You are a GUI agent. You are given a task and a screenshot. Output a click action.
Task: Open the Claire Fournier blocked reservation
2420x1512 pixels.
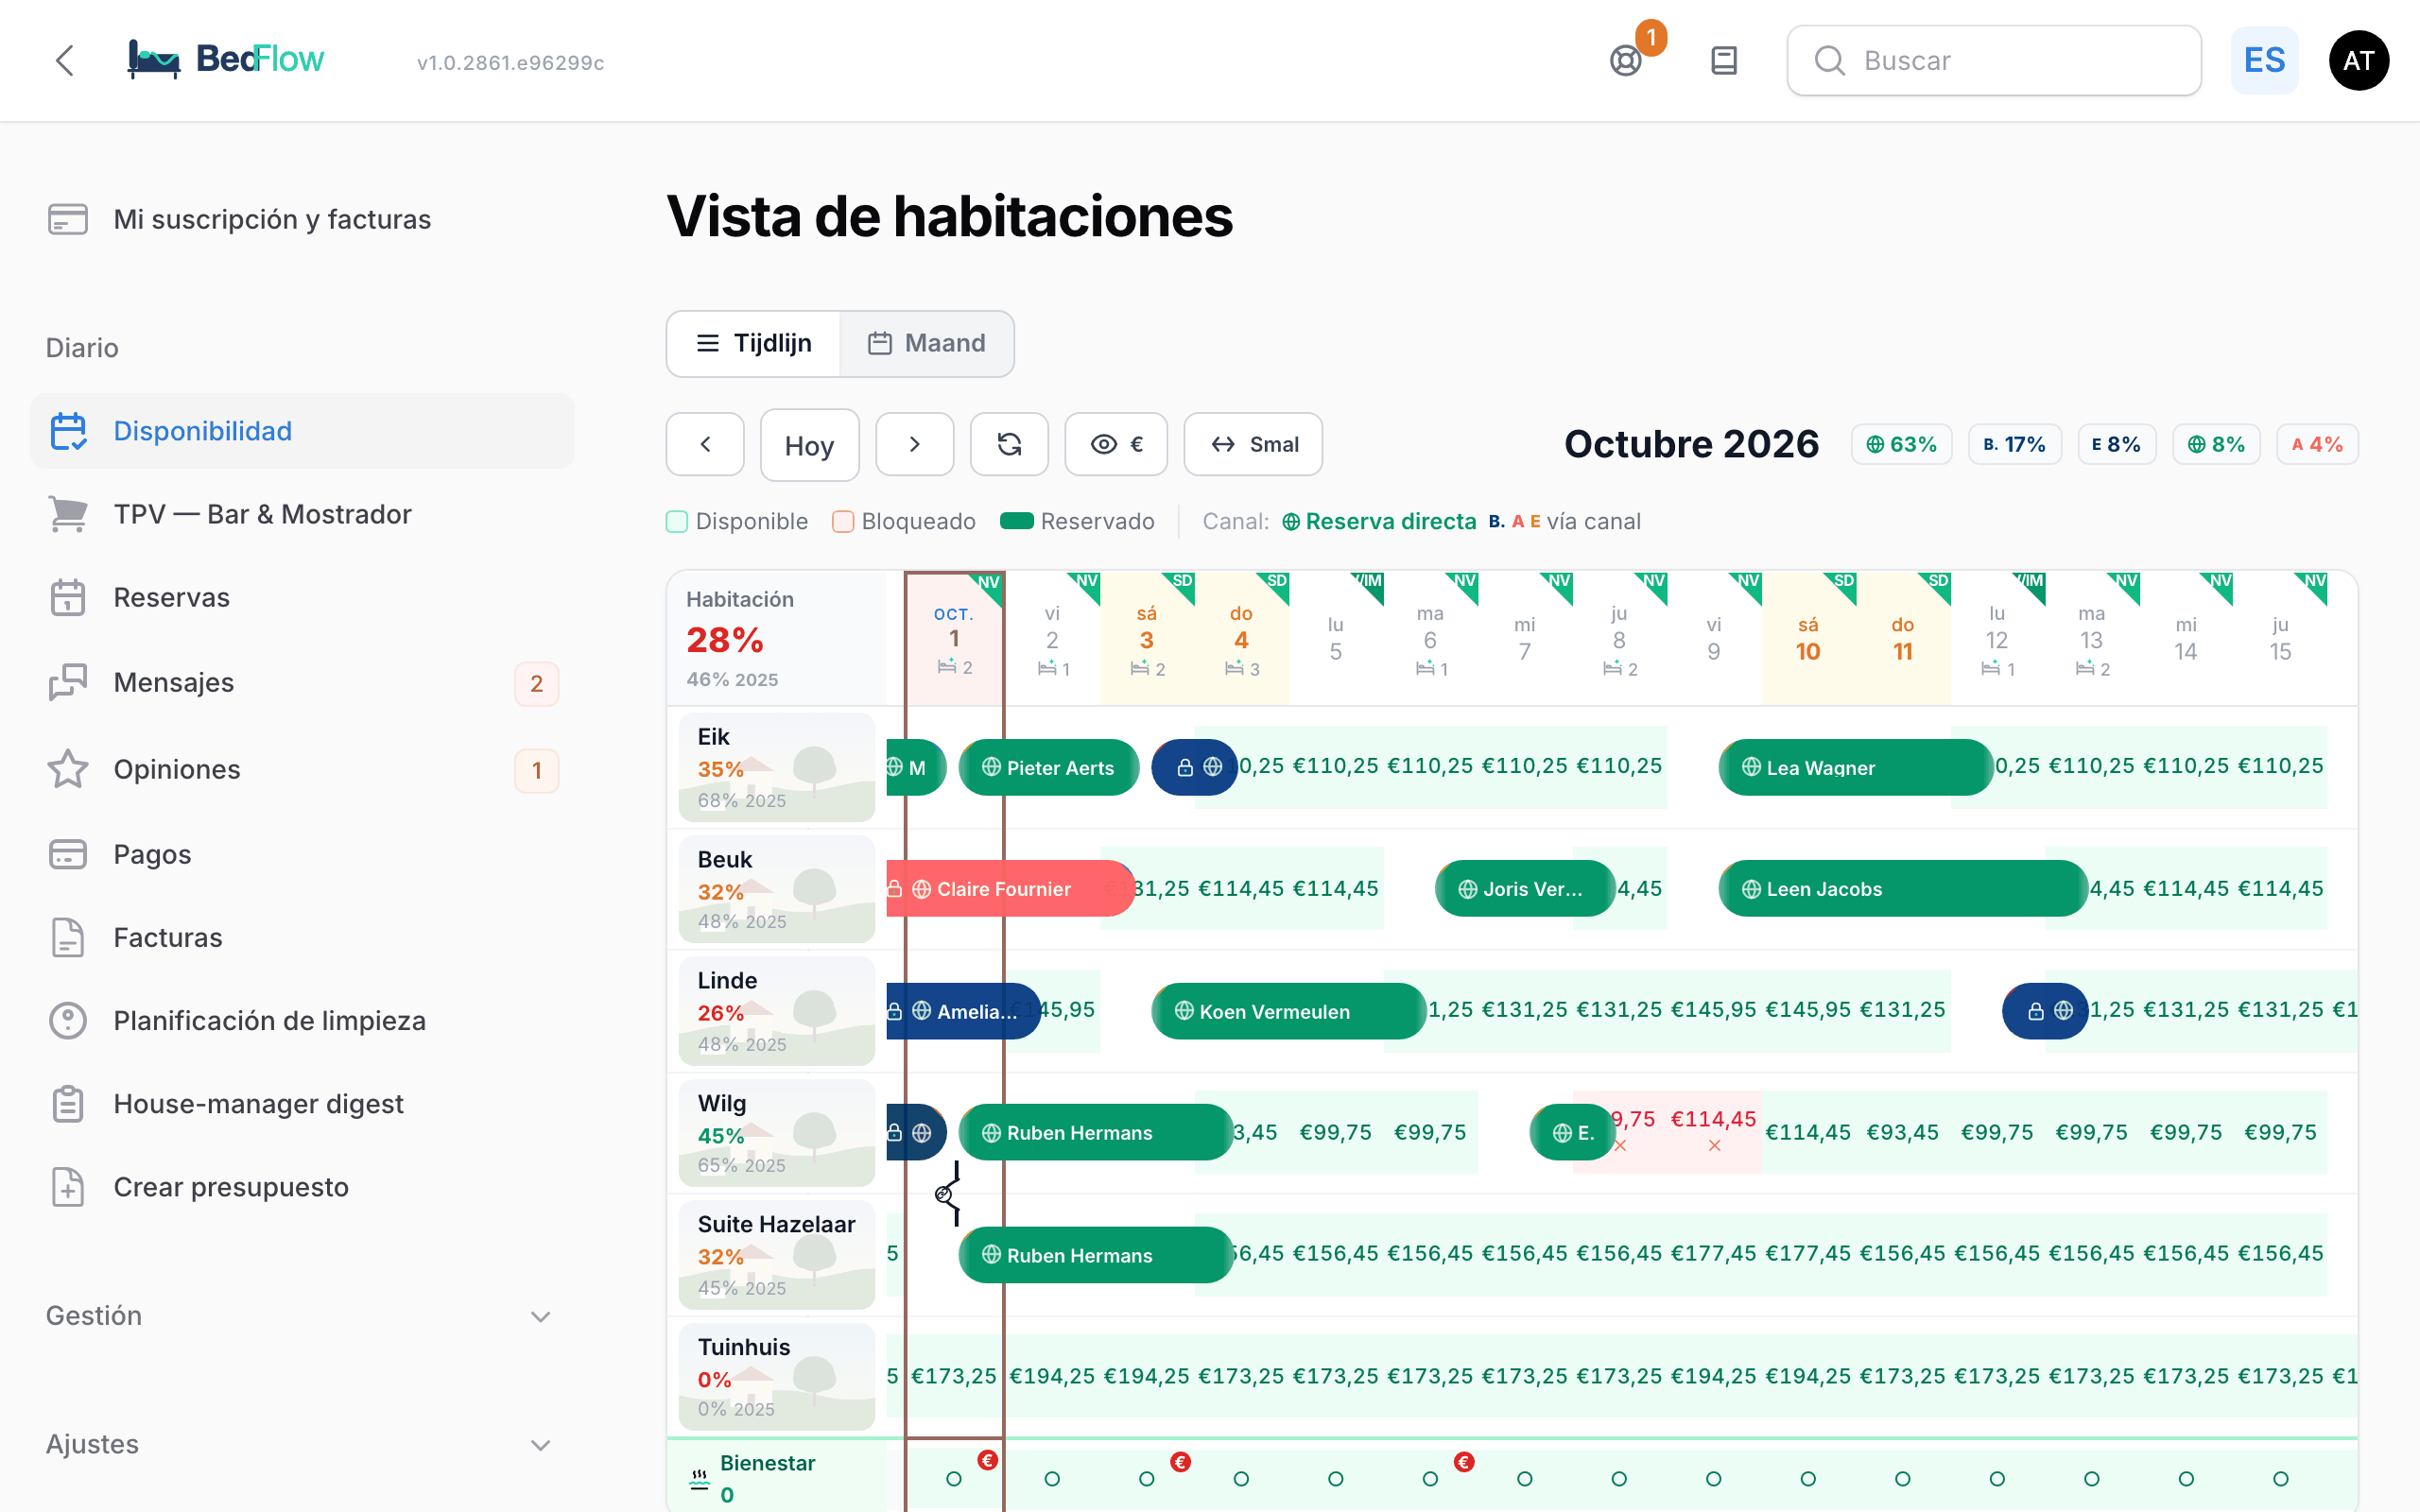point(1010,888)
